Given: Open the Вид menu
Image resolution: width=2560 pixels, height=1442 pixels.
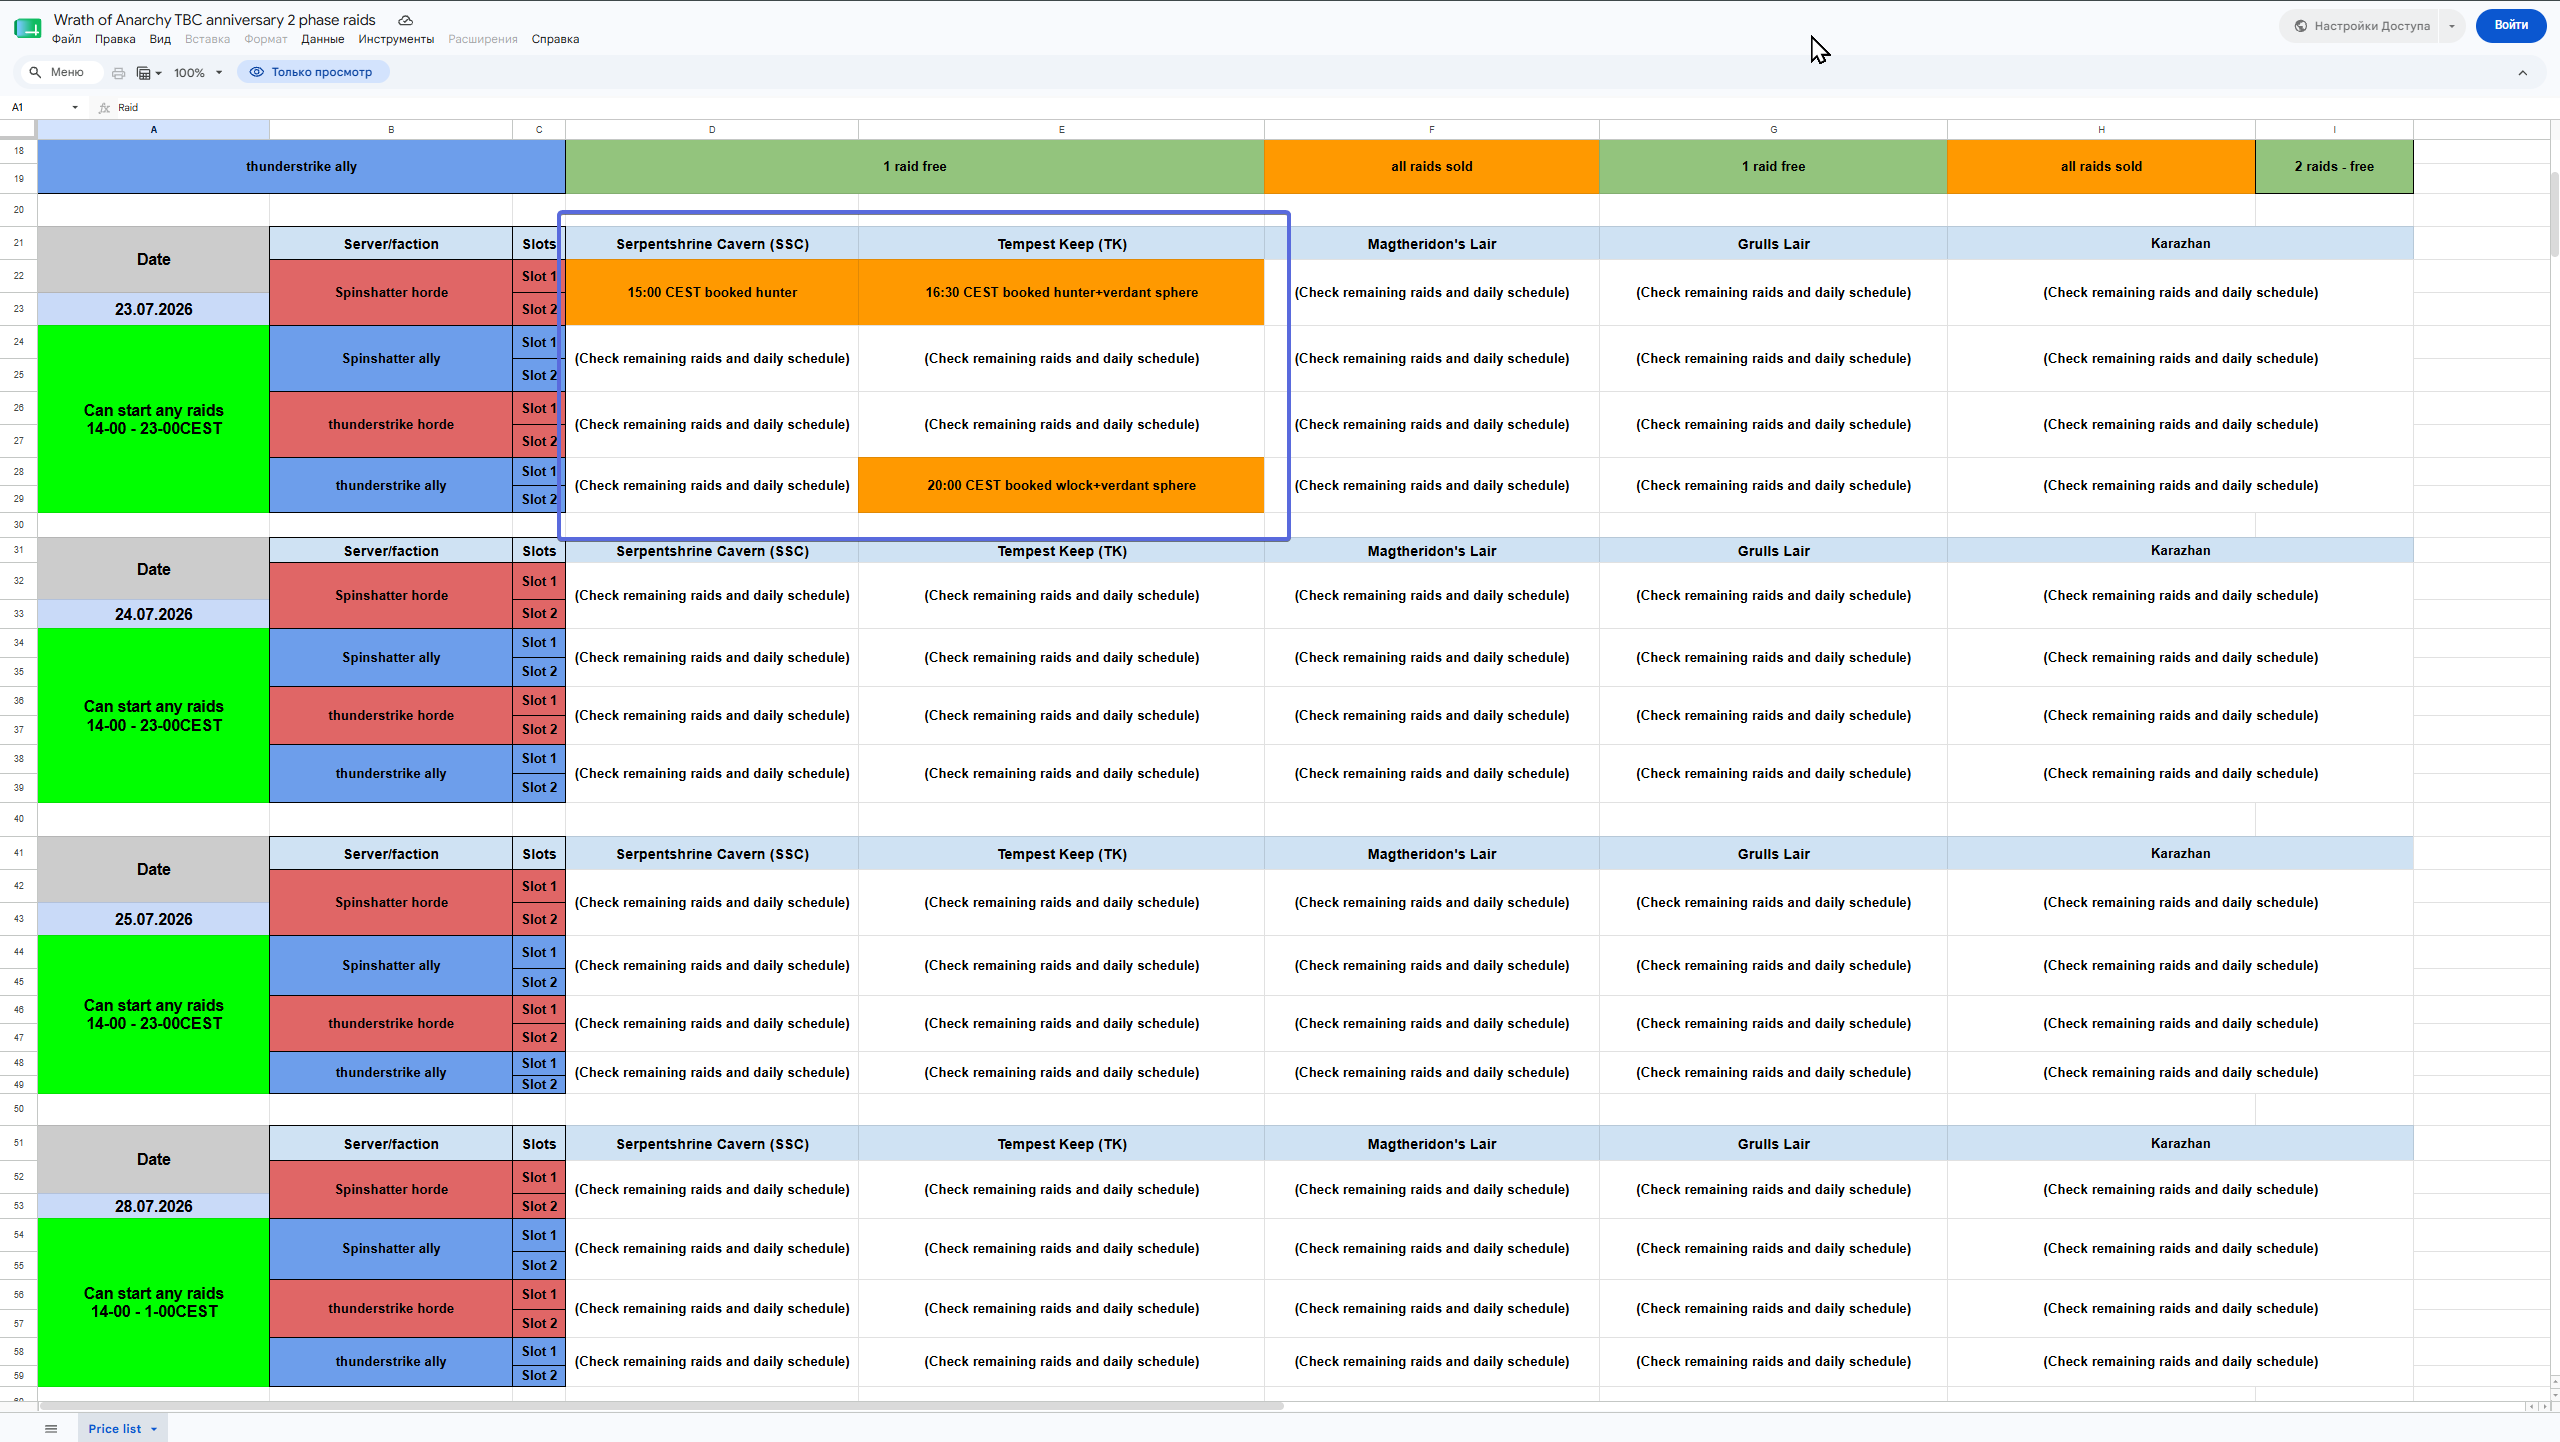Looking at the screenshot, I should point(160,39).
